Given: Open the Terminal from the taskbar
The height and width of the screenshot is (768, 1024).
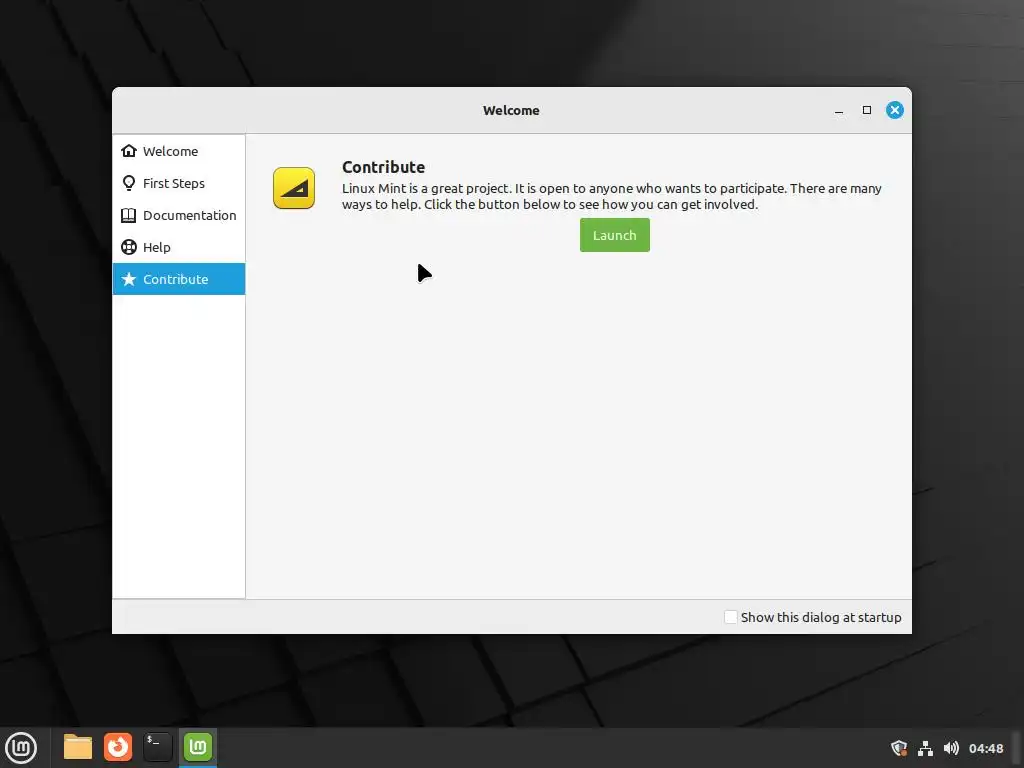Looking at the screenshot, I should 158,747.
